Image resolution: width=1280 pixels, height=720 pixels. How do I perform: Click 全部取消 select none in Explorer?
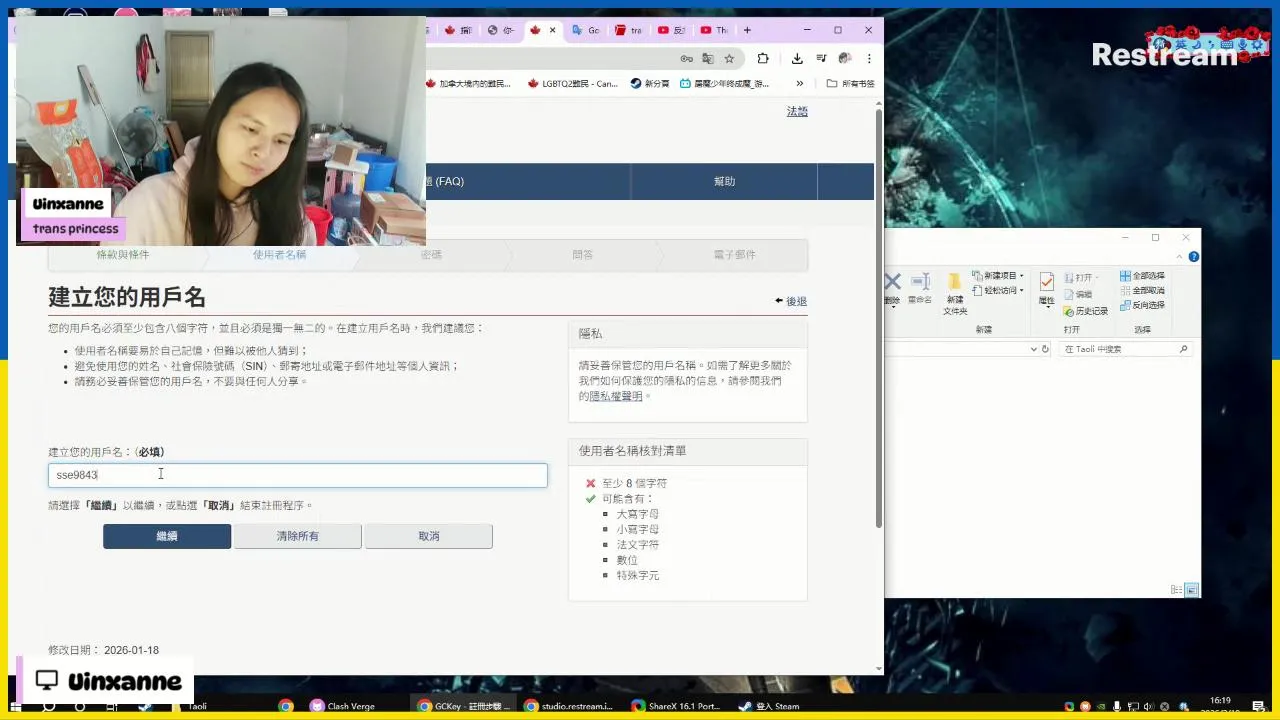tap(1143, 290)
